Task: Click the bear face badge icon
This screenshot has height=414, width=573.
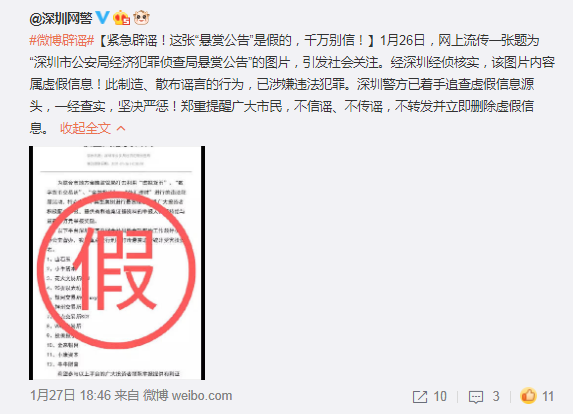Action: [x=141, y=18]
